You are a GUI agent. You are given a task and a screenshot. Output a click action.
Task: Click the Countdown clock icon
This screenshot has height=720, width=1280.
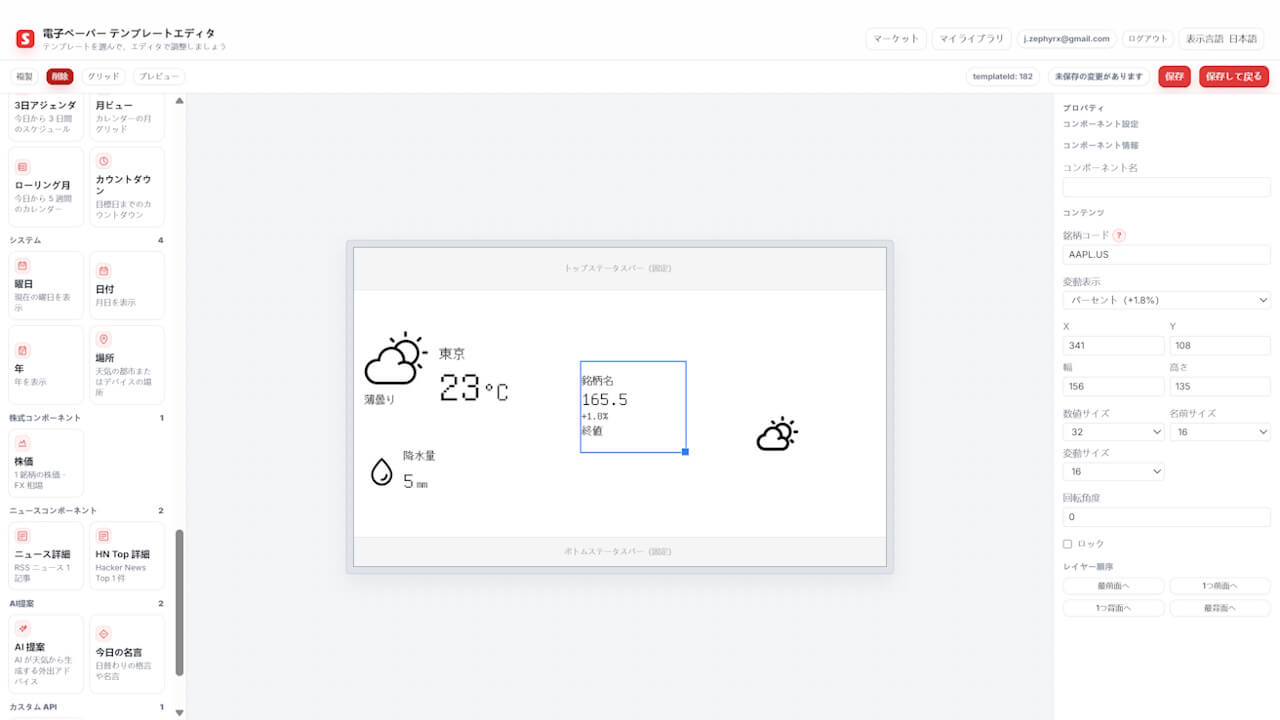[104, 161]
